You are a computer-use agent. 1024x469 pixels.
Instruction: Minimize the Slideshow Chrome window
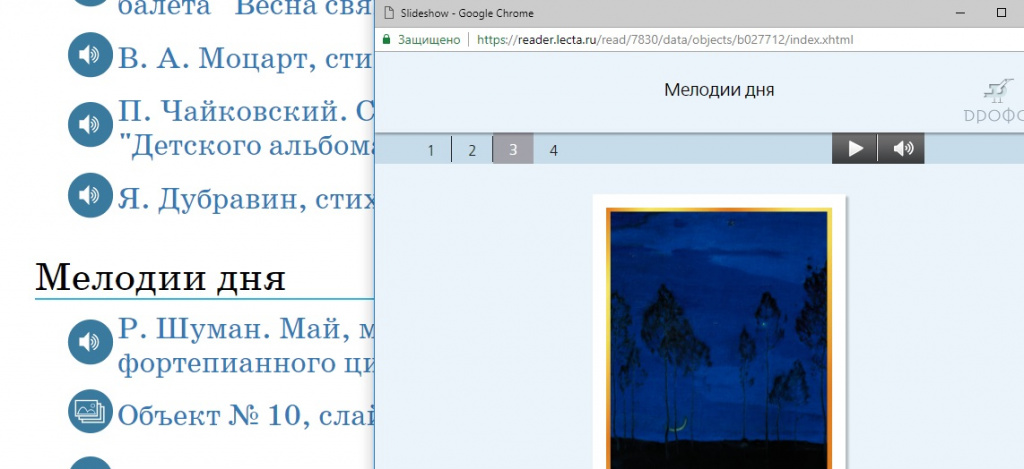pyautogui.click(x=960, y=13)
